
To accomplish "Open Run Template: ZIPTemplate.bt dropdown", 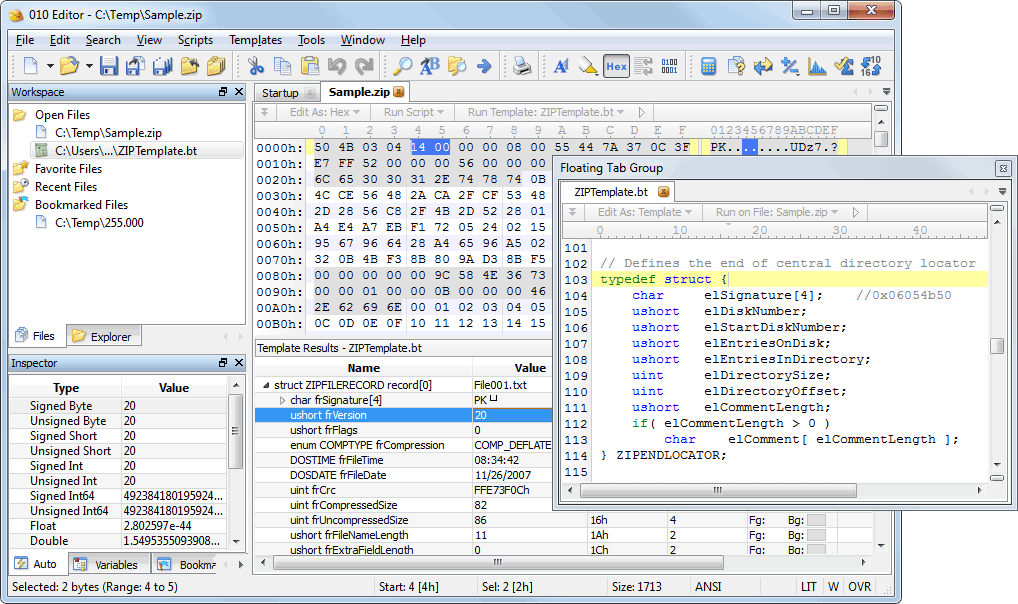I will tap(546, 113).
